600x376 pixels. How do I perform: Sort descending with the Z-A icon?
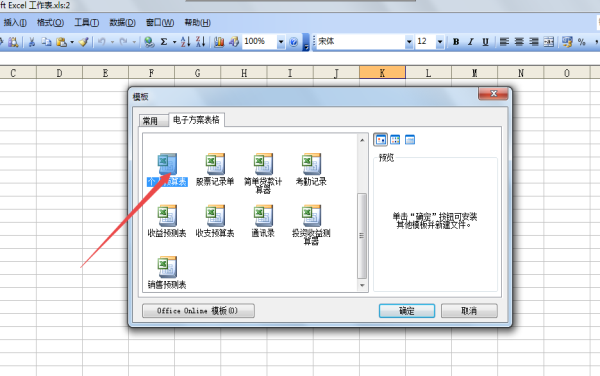(x=201, y=42)
